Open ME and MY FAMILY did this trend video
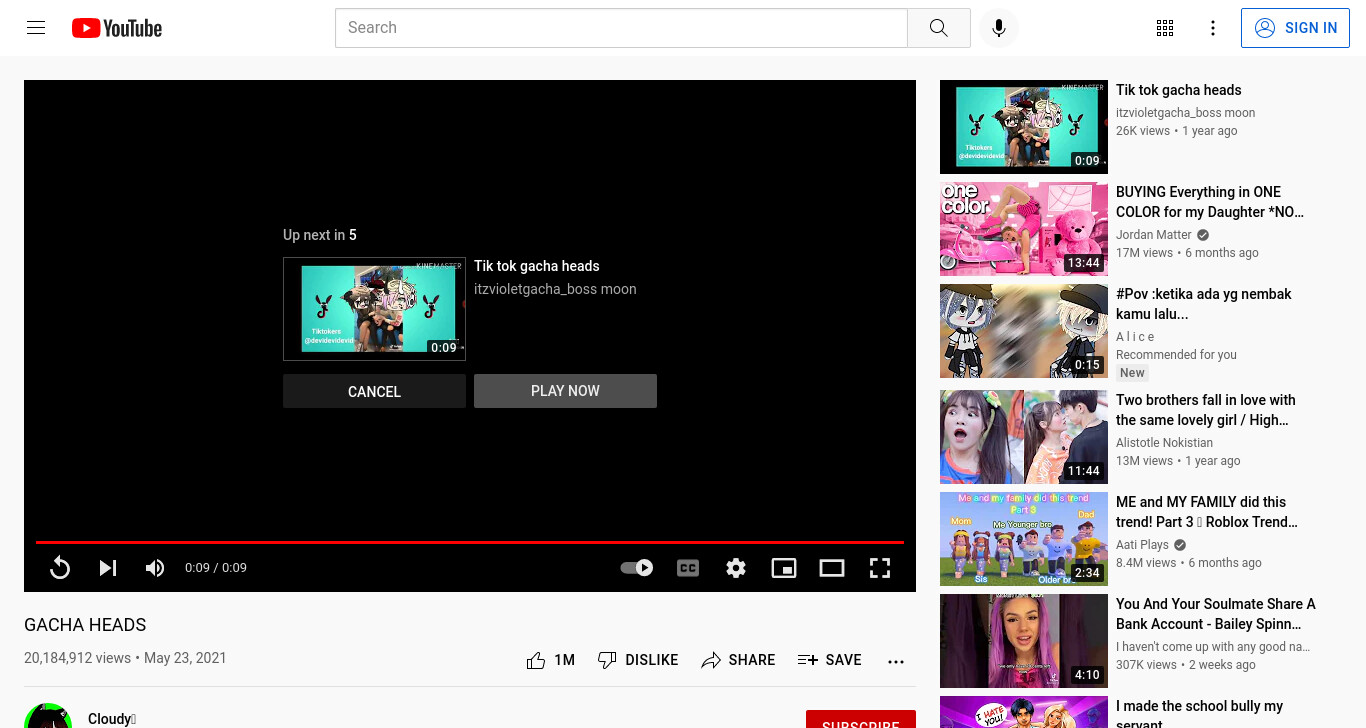 click(1207, 512)
